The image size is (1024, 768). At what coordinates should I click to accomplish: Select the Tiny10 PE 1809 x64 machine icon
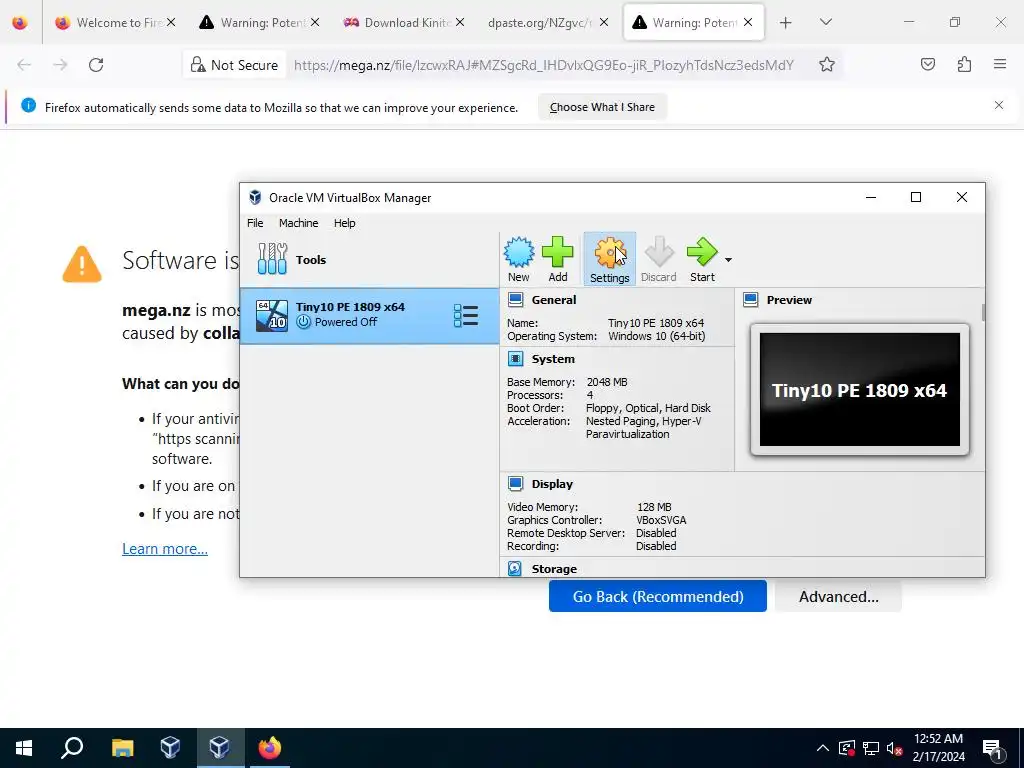(x=272, y=315)
